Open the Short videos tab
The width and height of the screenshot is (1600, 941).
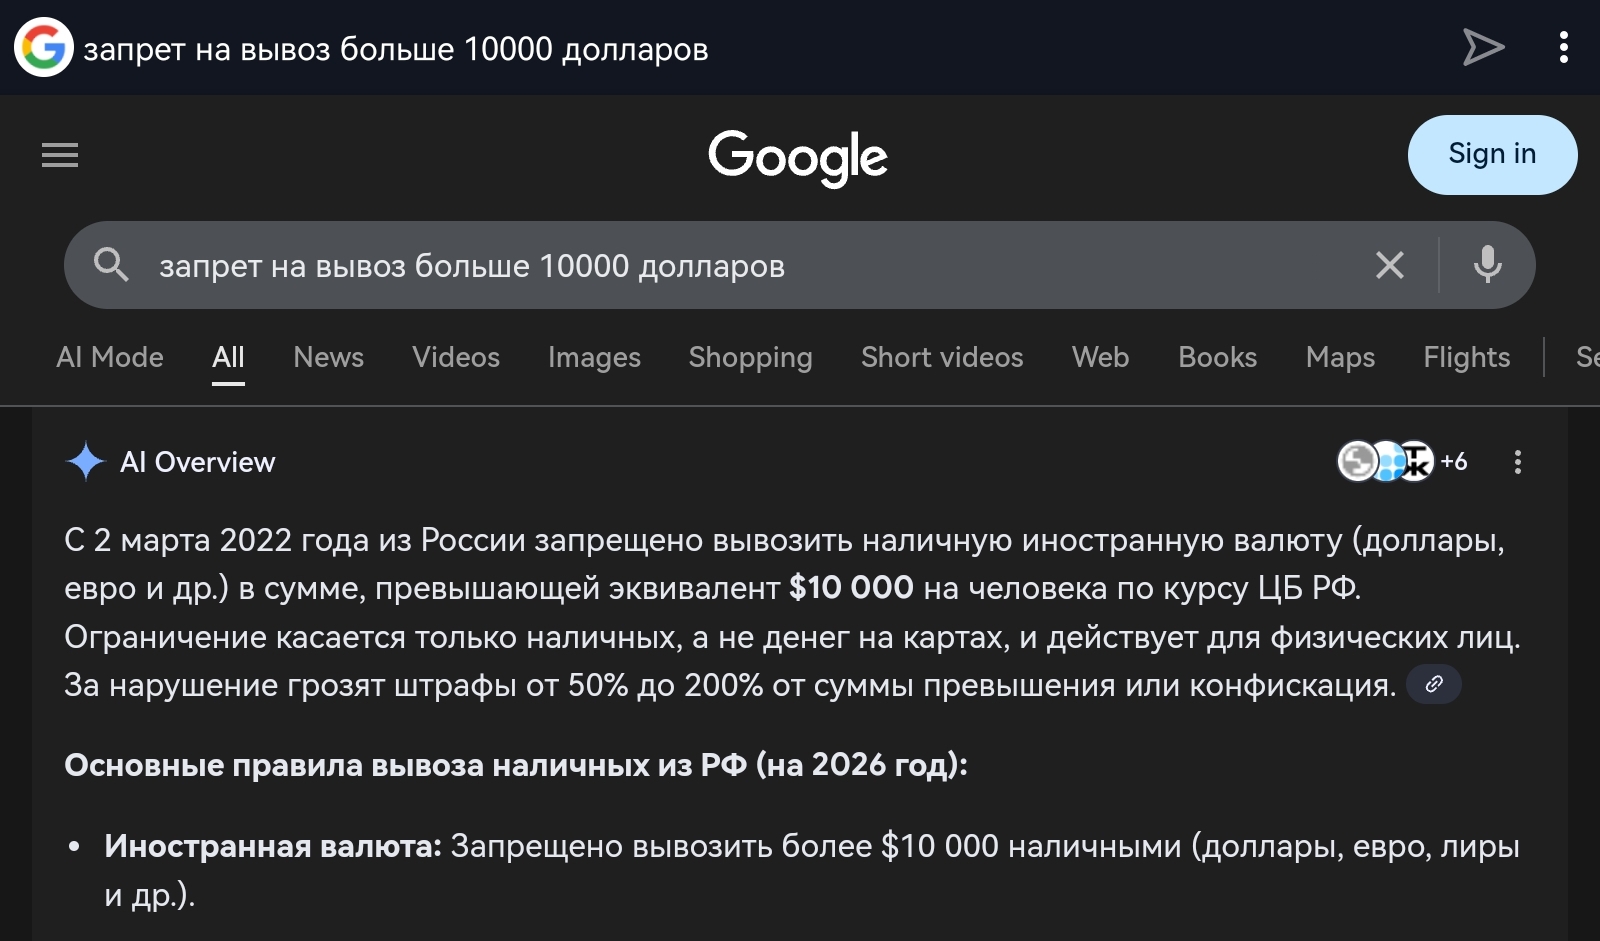point(942,357)
